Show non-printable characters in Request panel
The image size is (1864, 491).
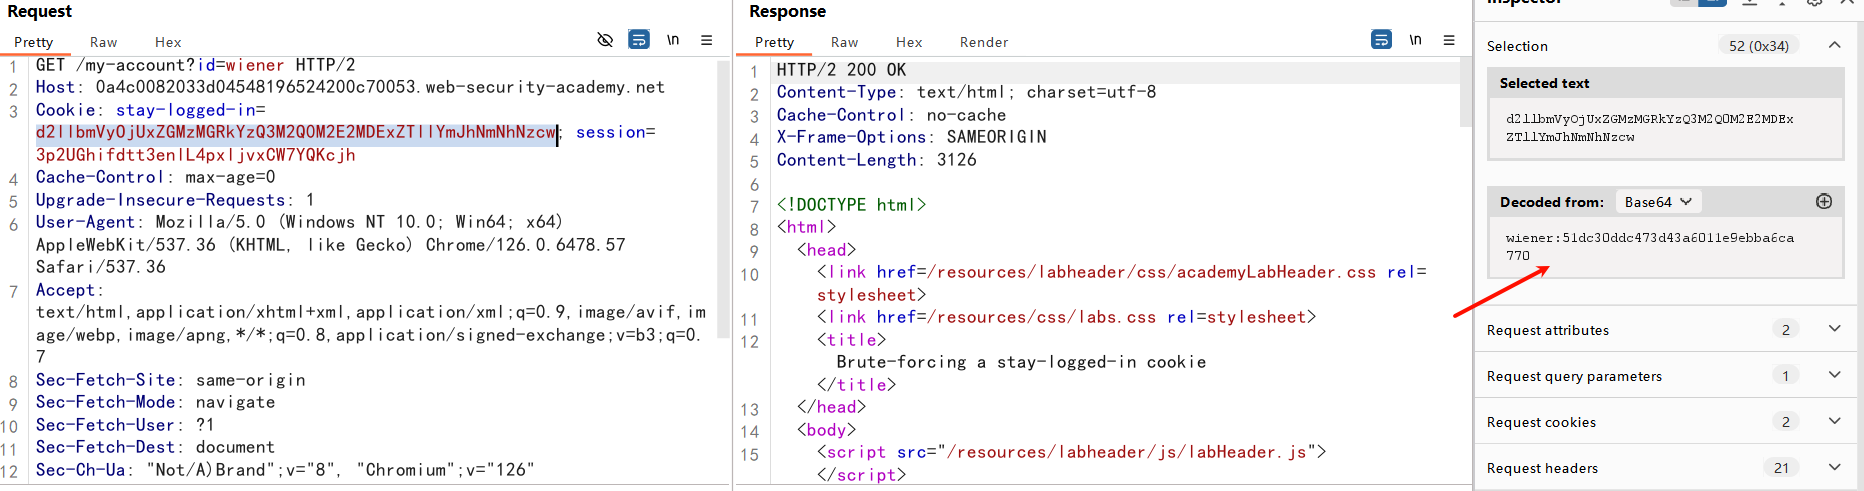(x=673, y=40)
